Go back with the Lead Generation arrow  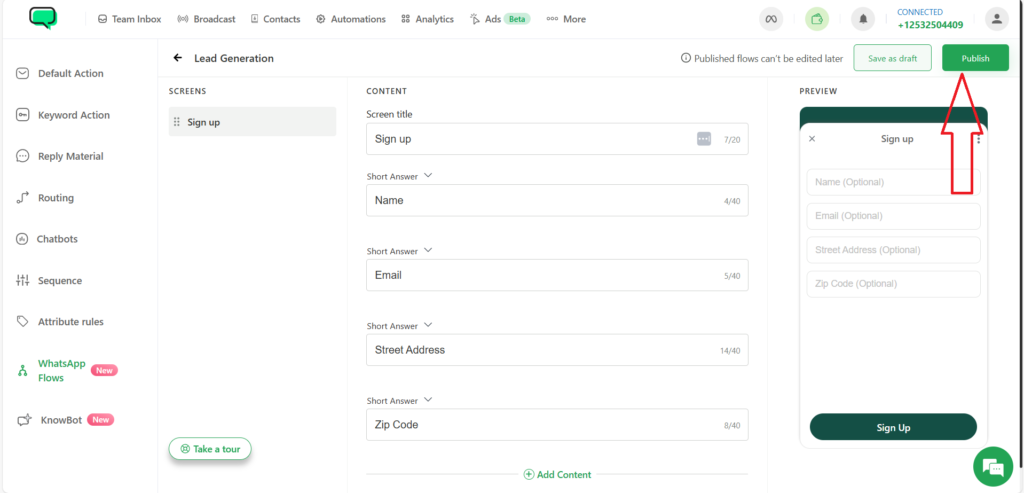(177, 58)
